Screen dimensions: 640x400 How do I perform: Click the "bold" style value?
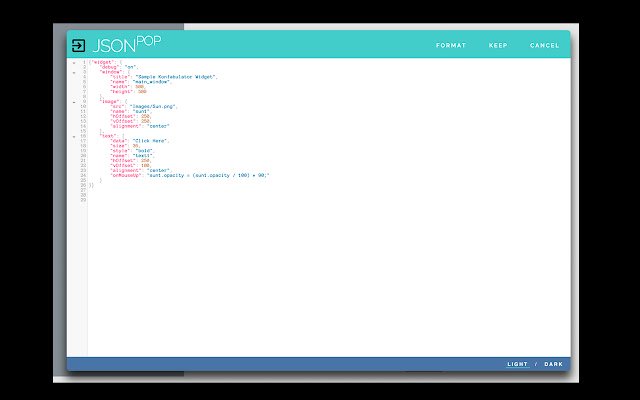point(143,151)
